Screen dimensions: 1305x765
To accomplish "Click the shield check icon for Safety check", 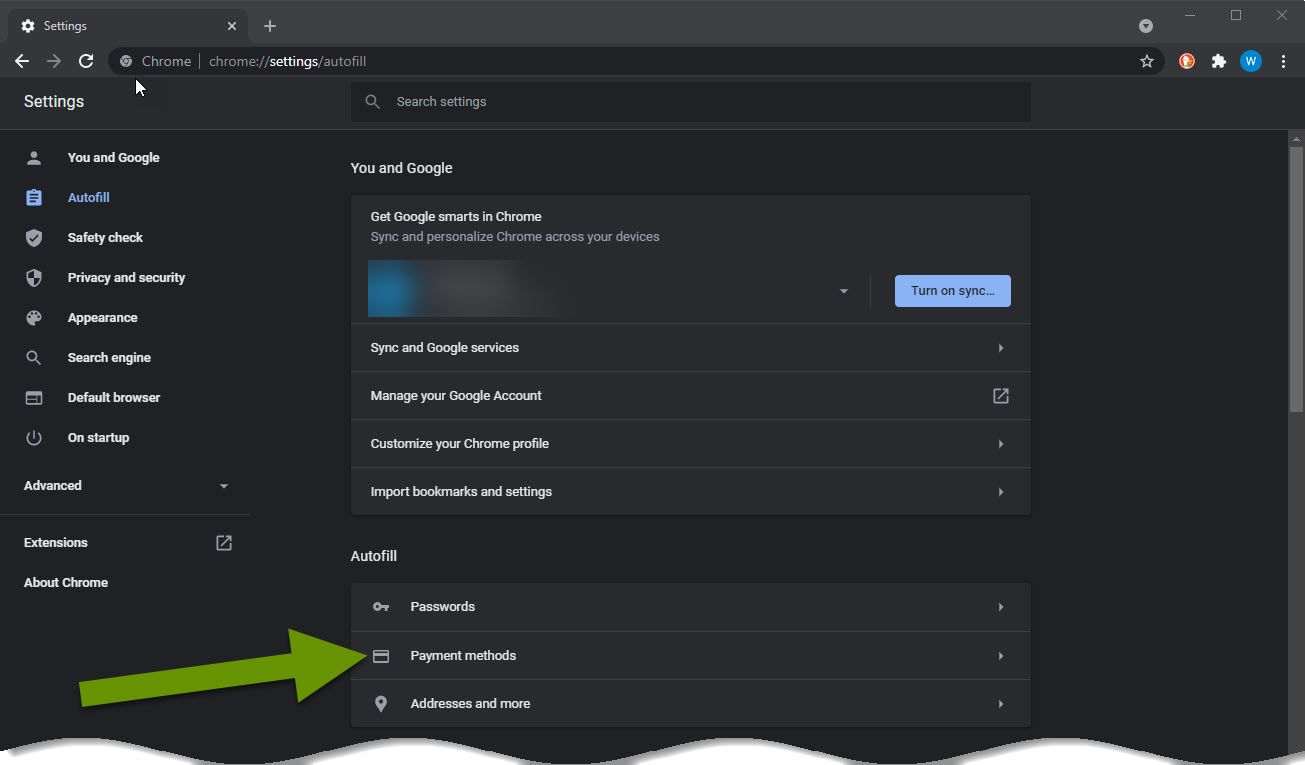I will [34, 238].
